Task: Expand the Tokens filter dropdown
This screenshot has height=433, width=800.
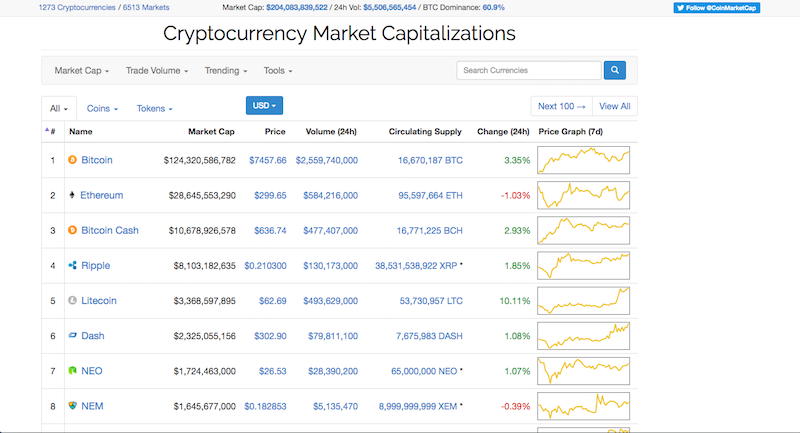Action: pos(155,109)
